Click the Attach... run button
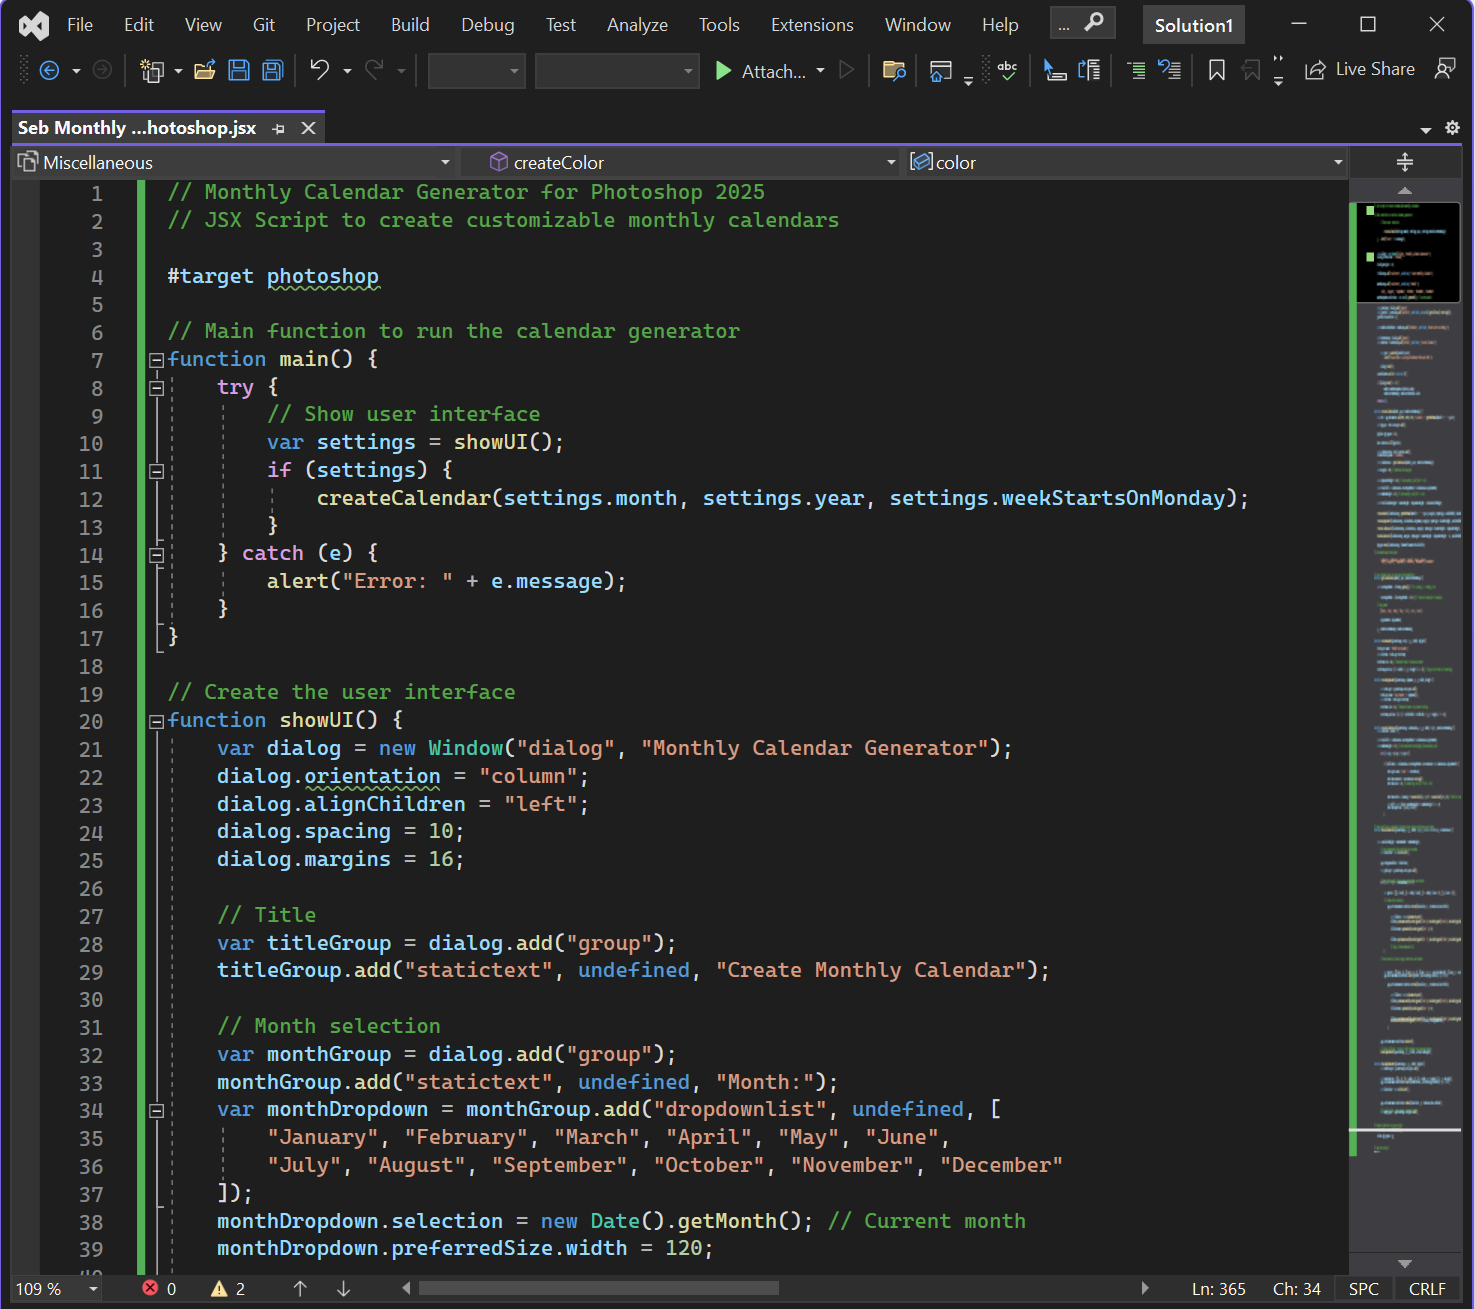 [761, 71]
